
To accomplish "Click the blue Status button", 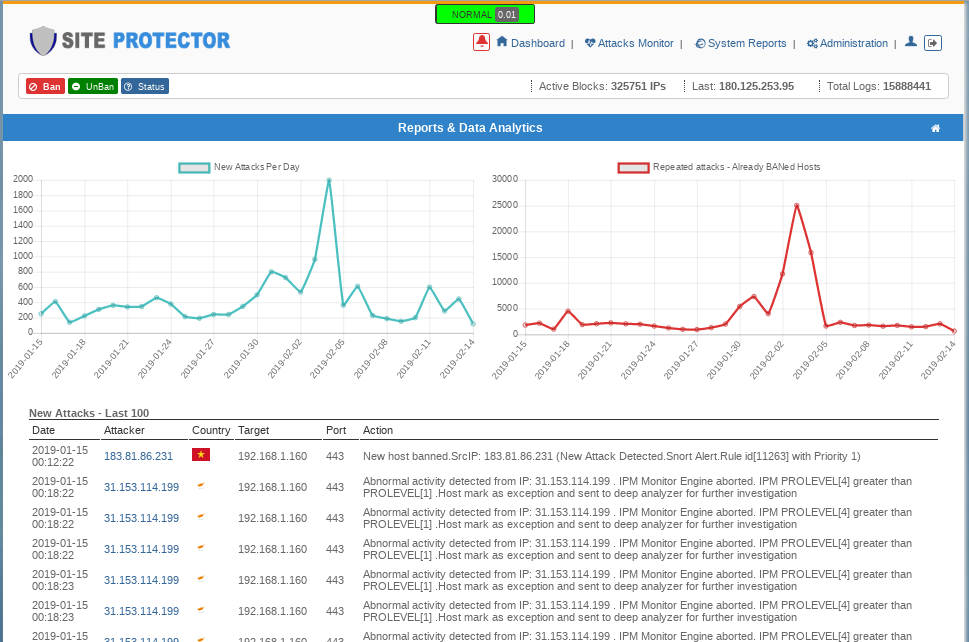I will point(145,87).
